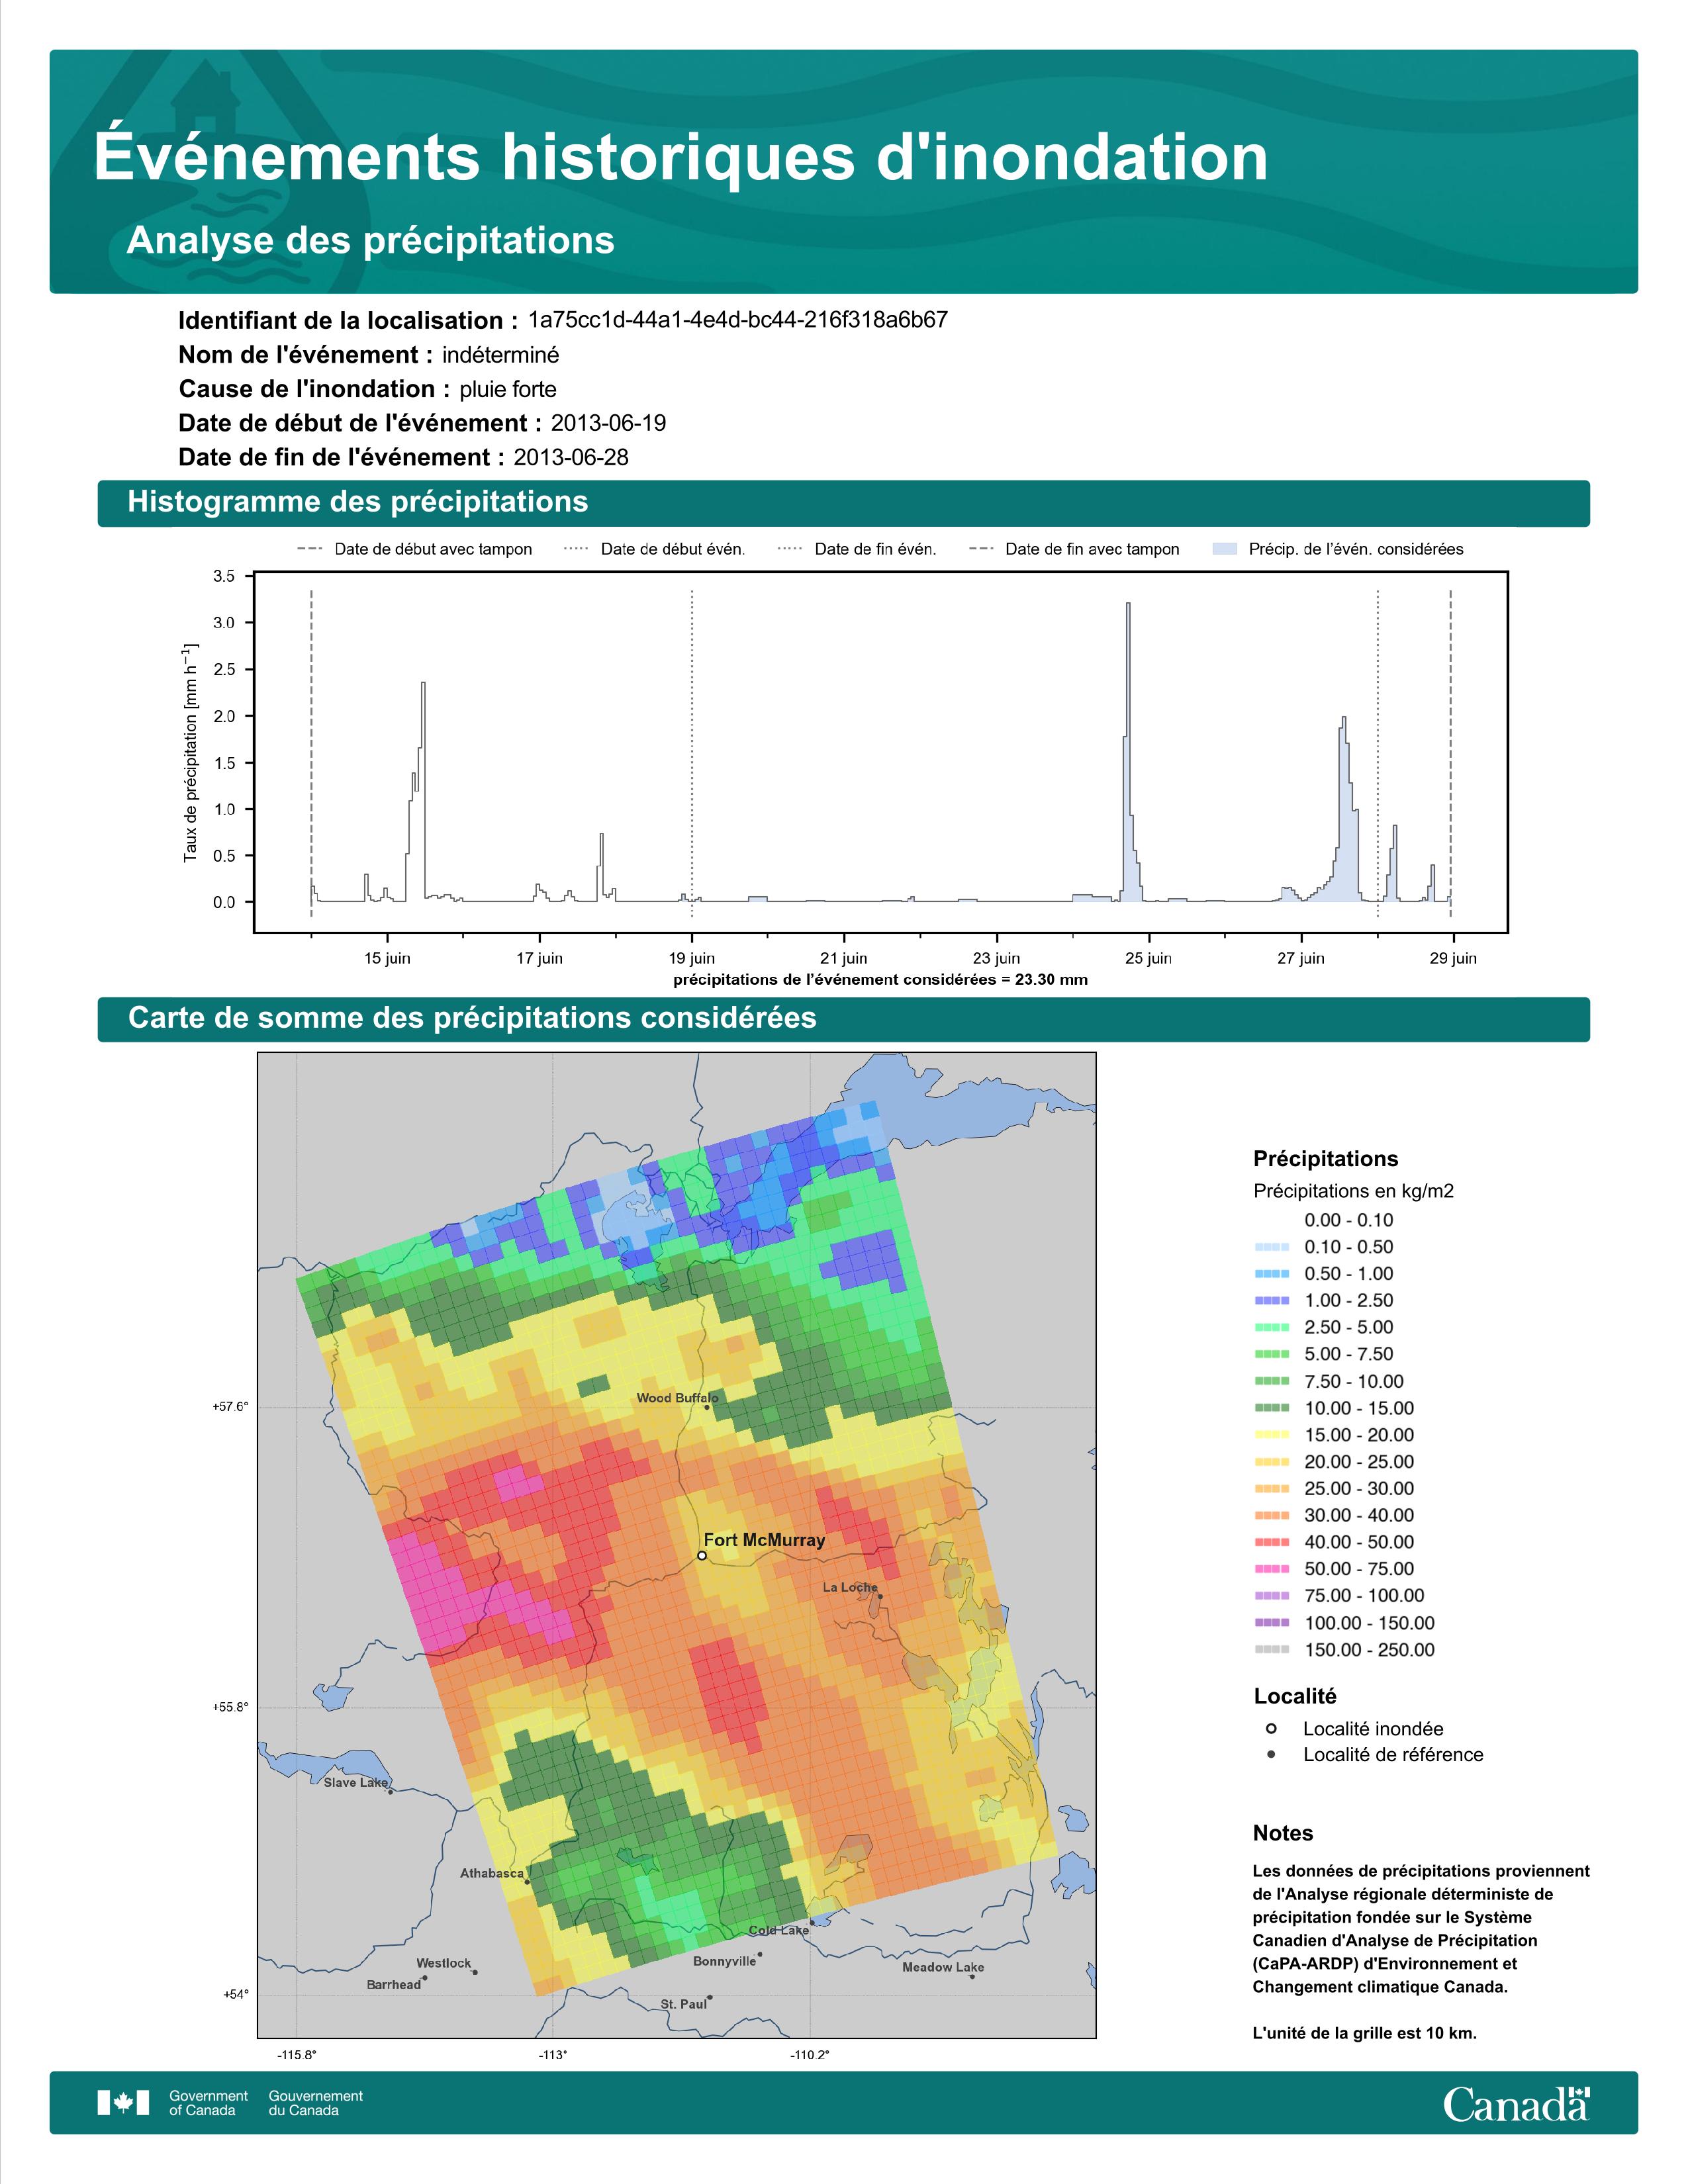Click the Fort McMurray flooded locality marker
The width and height of the screenshot is (1688, 2184).
click(702, 1556)
